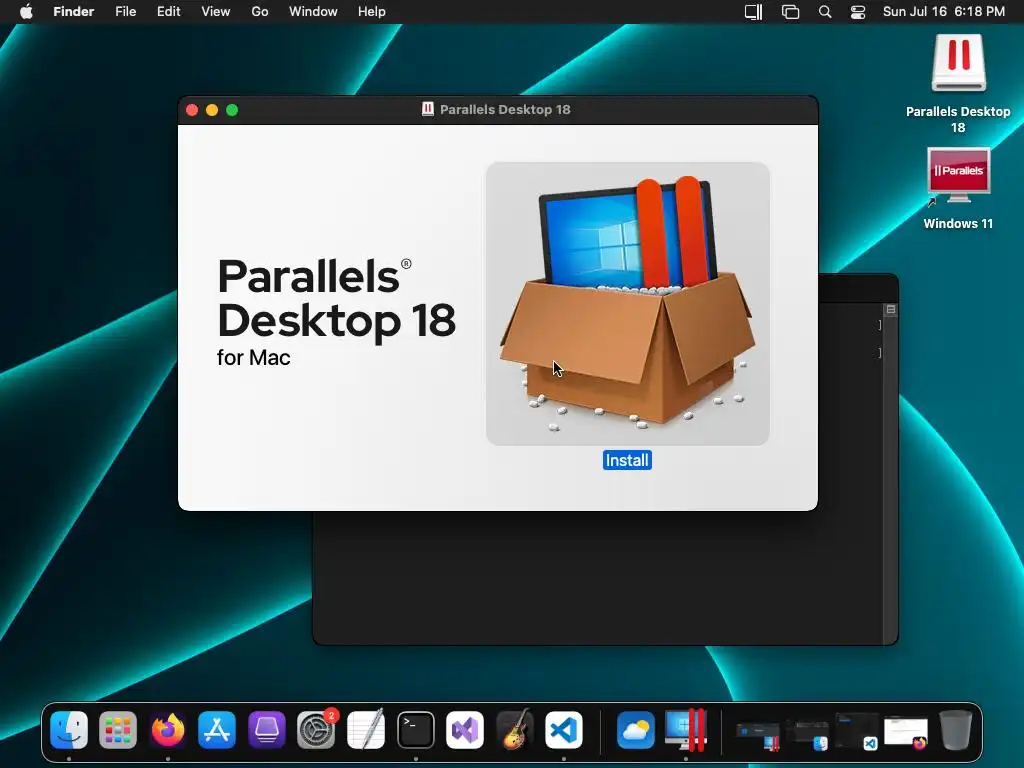Viewport: 1024px width, 768px height.
Task: Open the Parallels installer box icon
Action: tap(628, 304)
